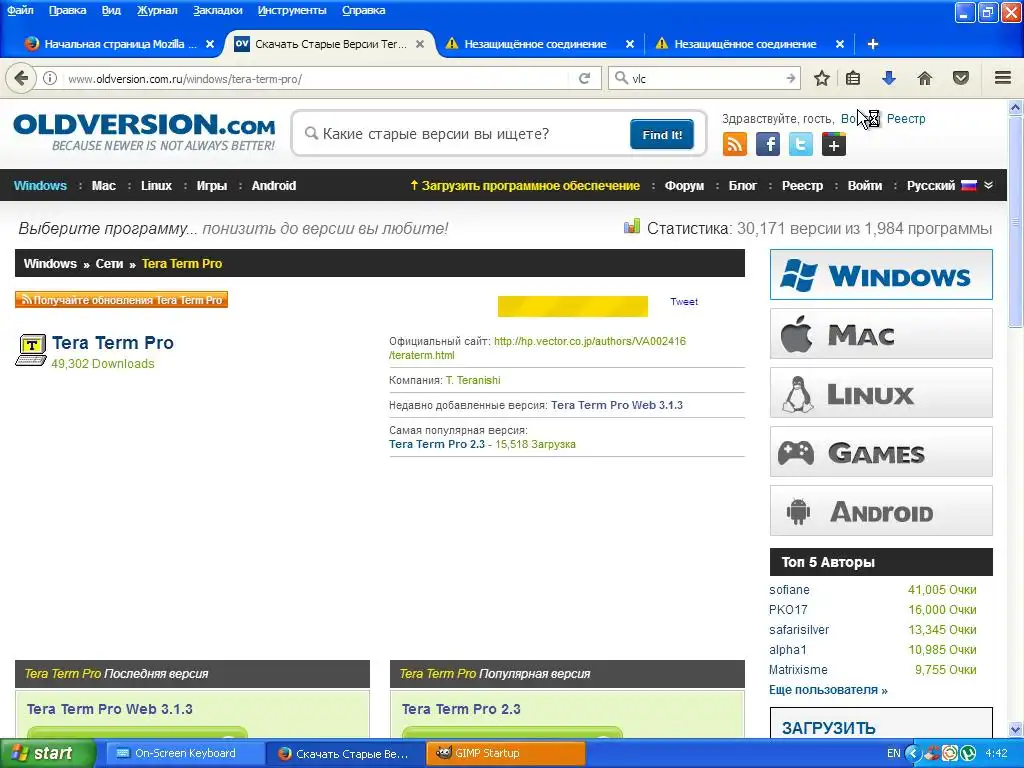This screenshot has height=768, width=1024.
Task: Bookmark this page with the star icon
Action: tap(822, 78)
